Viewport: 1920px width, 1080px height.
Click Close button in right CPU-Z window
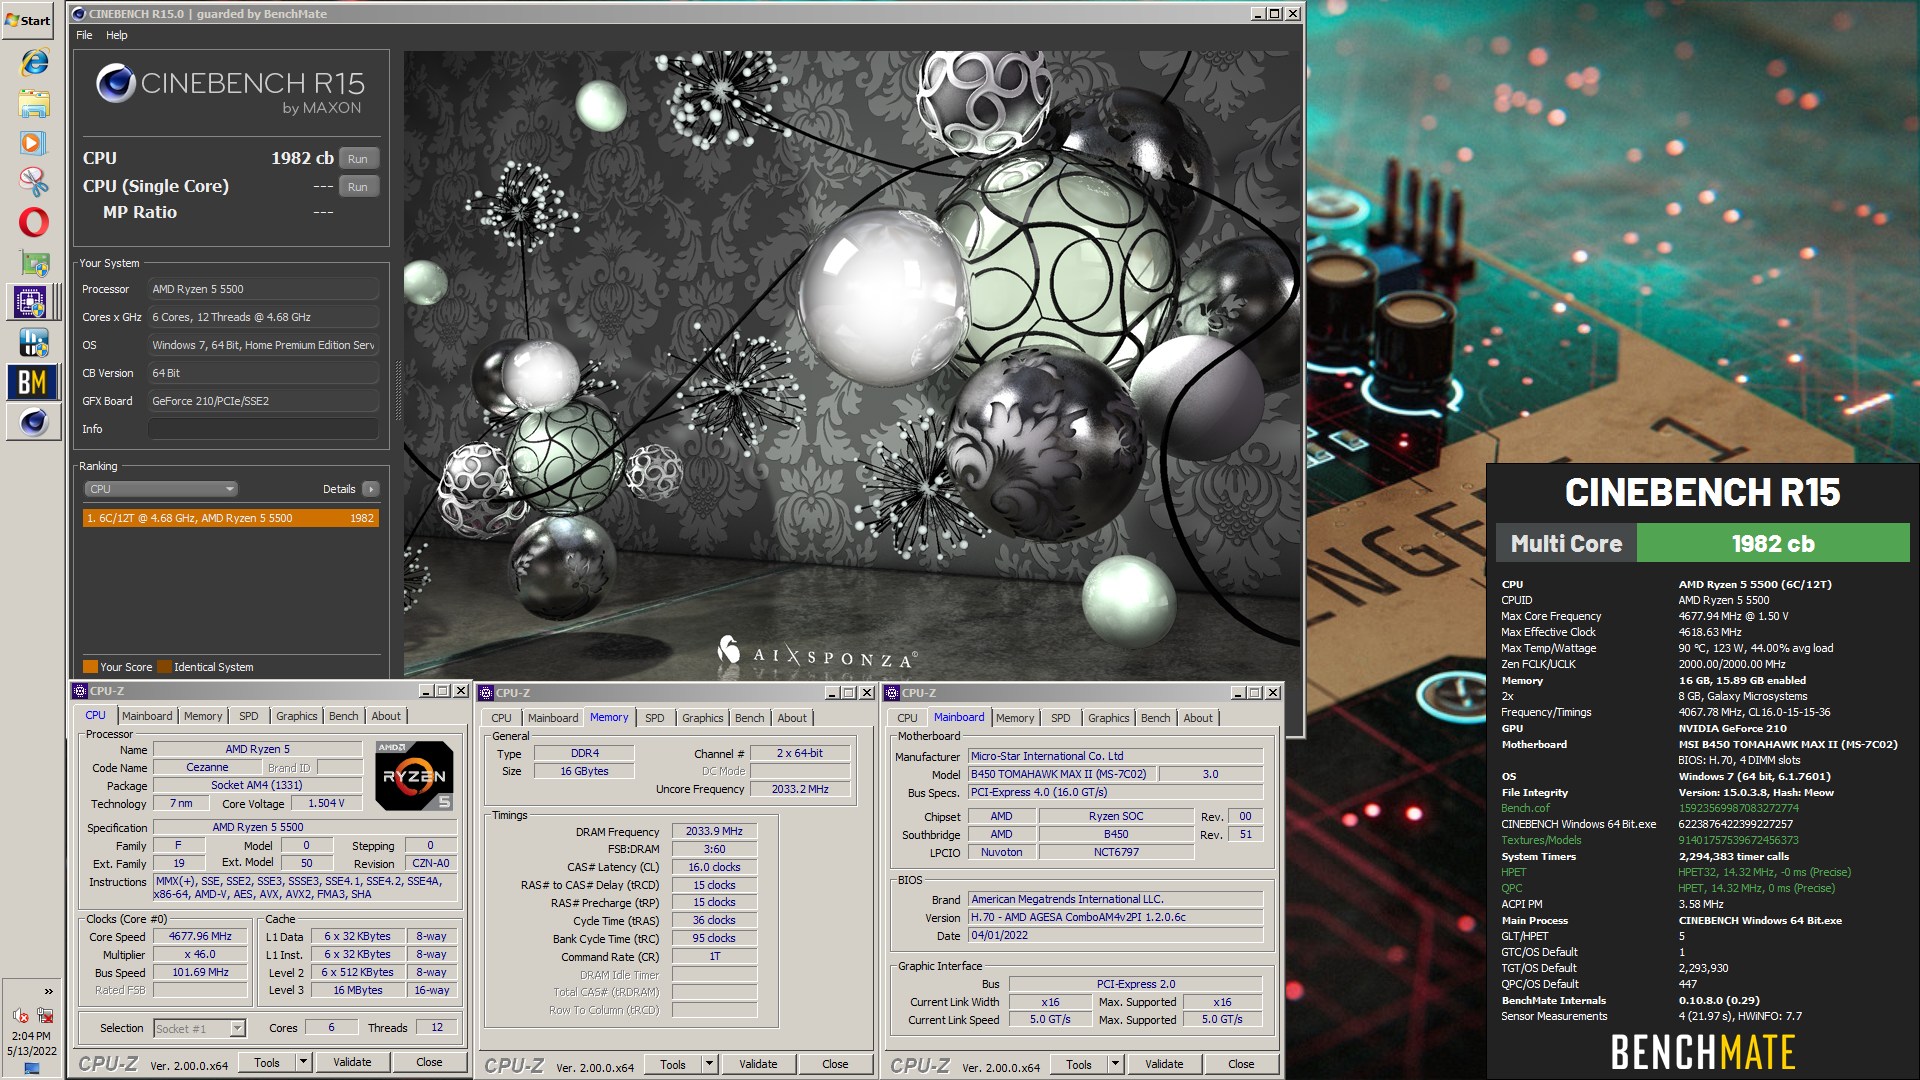point(1241,1065)
